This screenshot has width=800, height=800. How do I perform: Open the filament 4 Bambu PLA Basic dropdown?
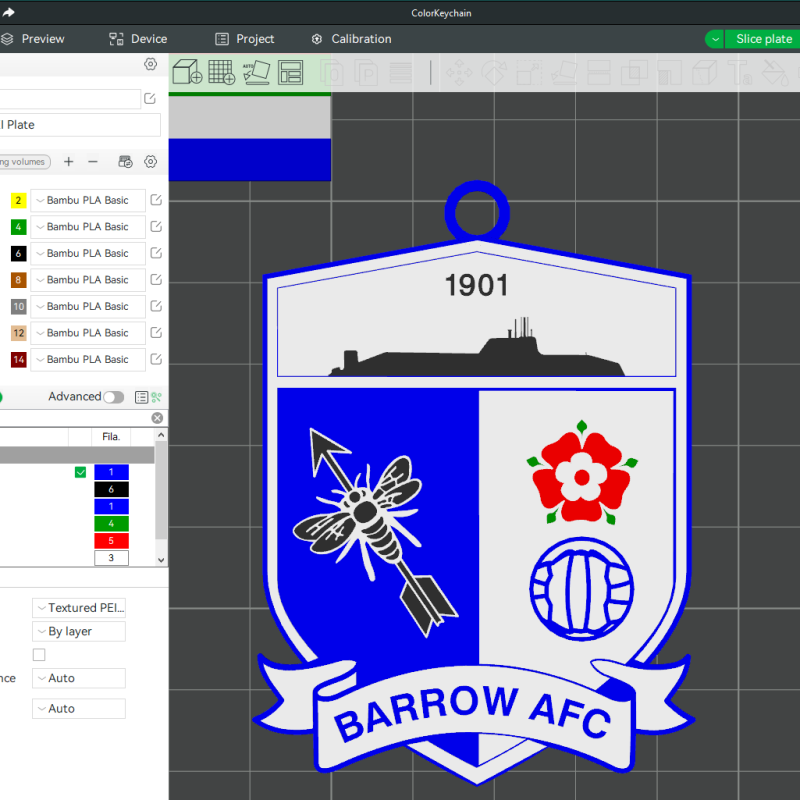[x=88, y=227]
